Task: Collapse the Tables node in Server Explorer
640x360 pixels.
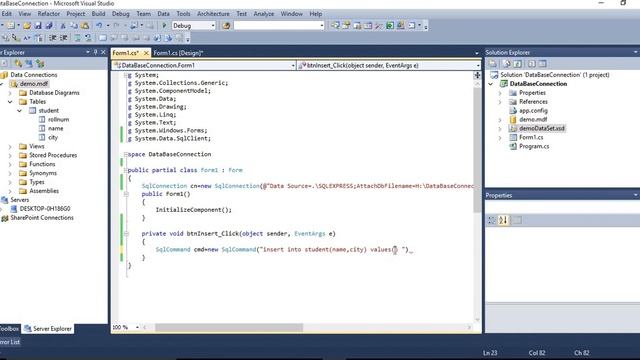Action: (10, 102)
